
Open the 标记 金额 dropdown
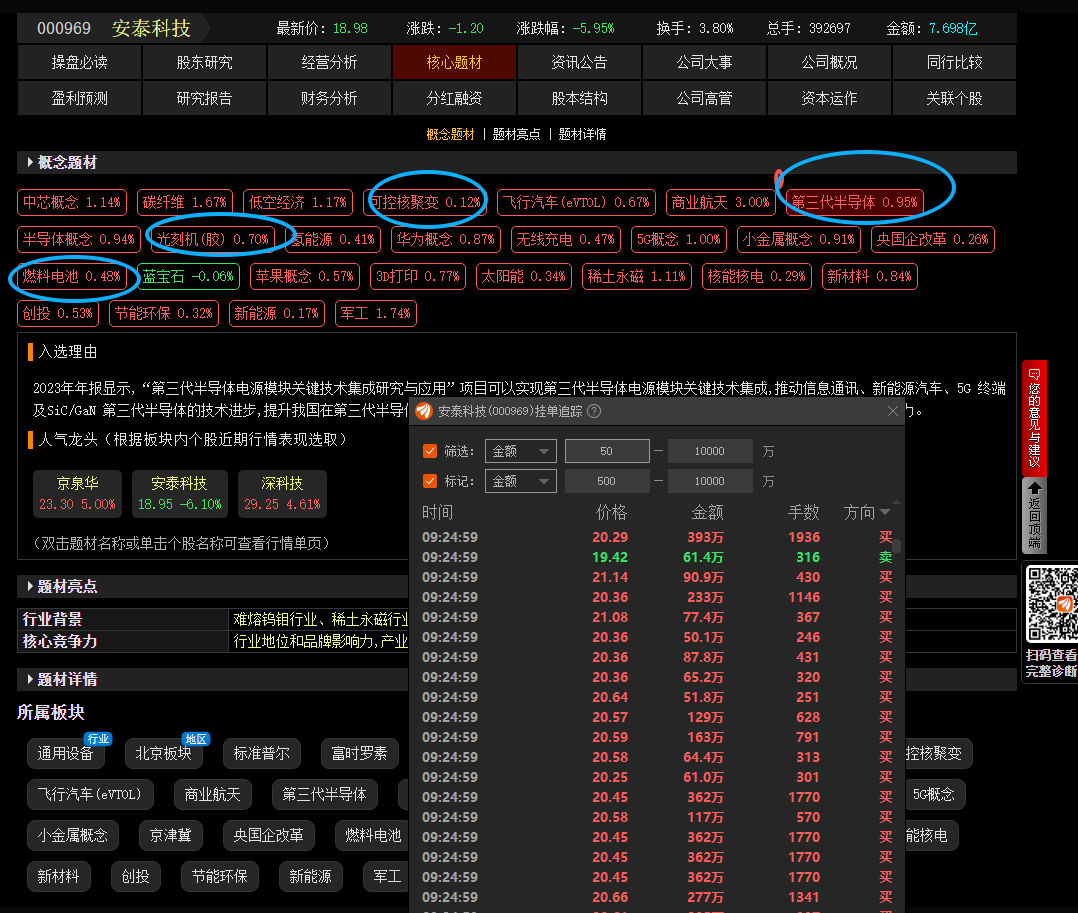pos(521,481)
